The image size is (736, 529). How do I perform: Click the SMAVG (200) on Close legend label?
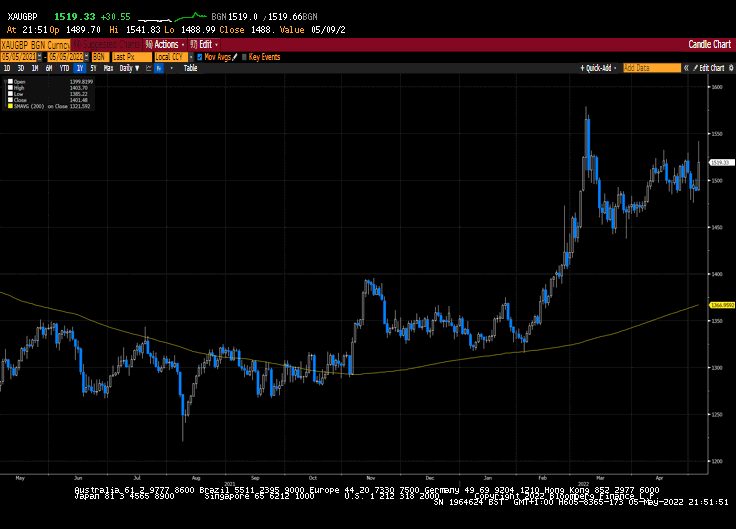point(41,106)
